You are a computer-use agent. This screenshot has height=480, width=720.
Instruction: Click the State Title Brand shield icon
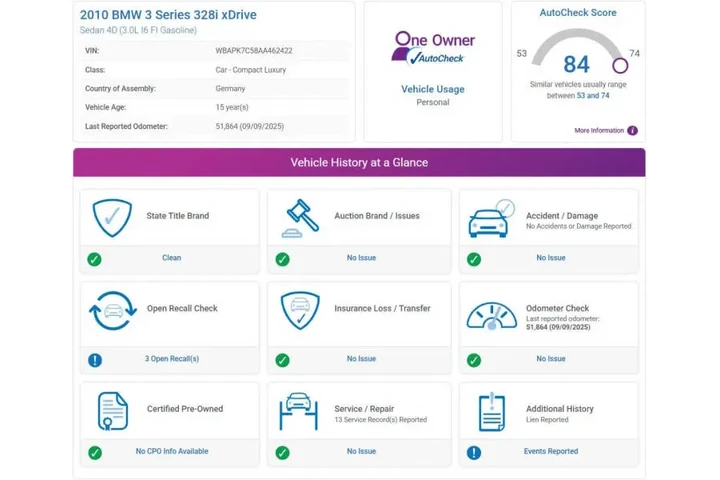112,217
